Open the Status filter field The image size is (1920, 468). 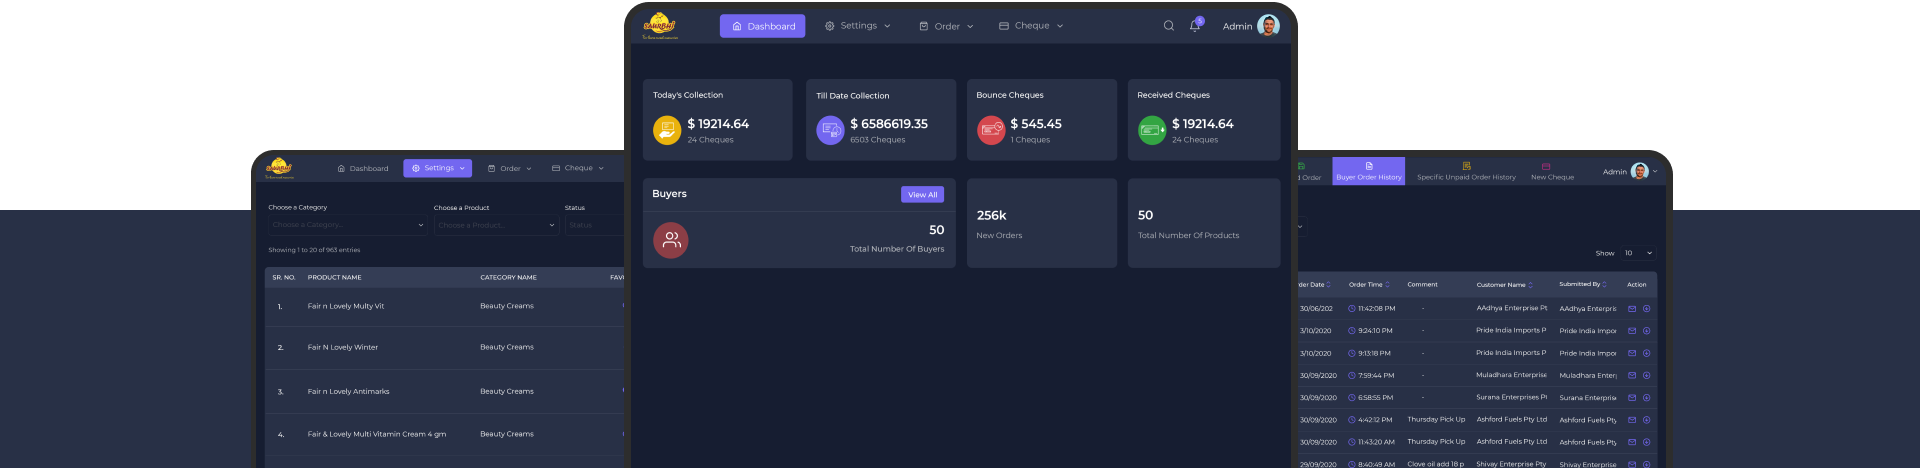tap(594, 225)
